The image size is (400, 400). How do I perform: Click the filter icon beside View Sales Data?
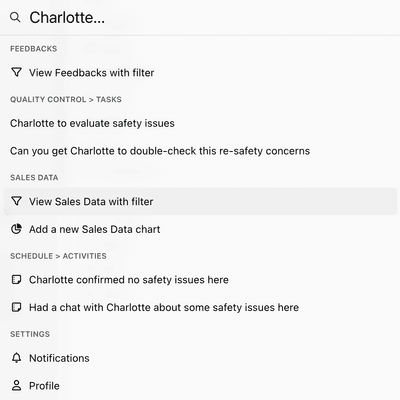[x=16, y=201]
